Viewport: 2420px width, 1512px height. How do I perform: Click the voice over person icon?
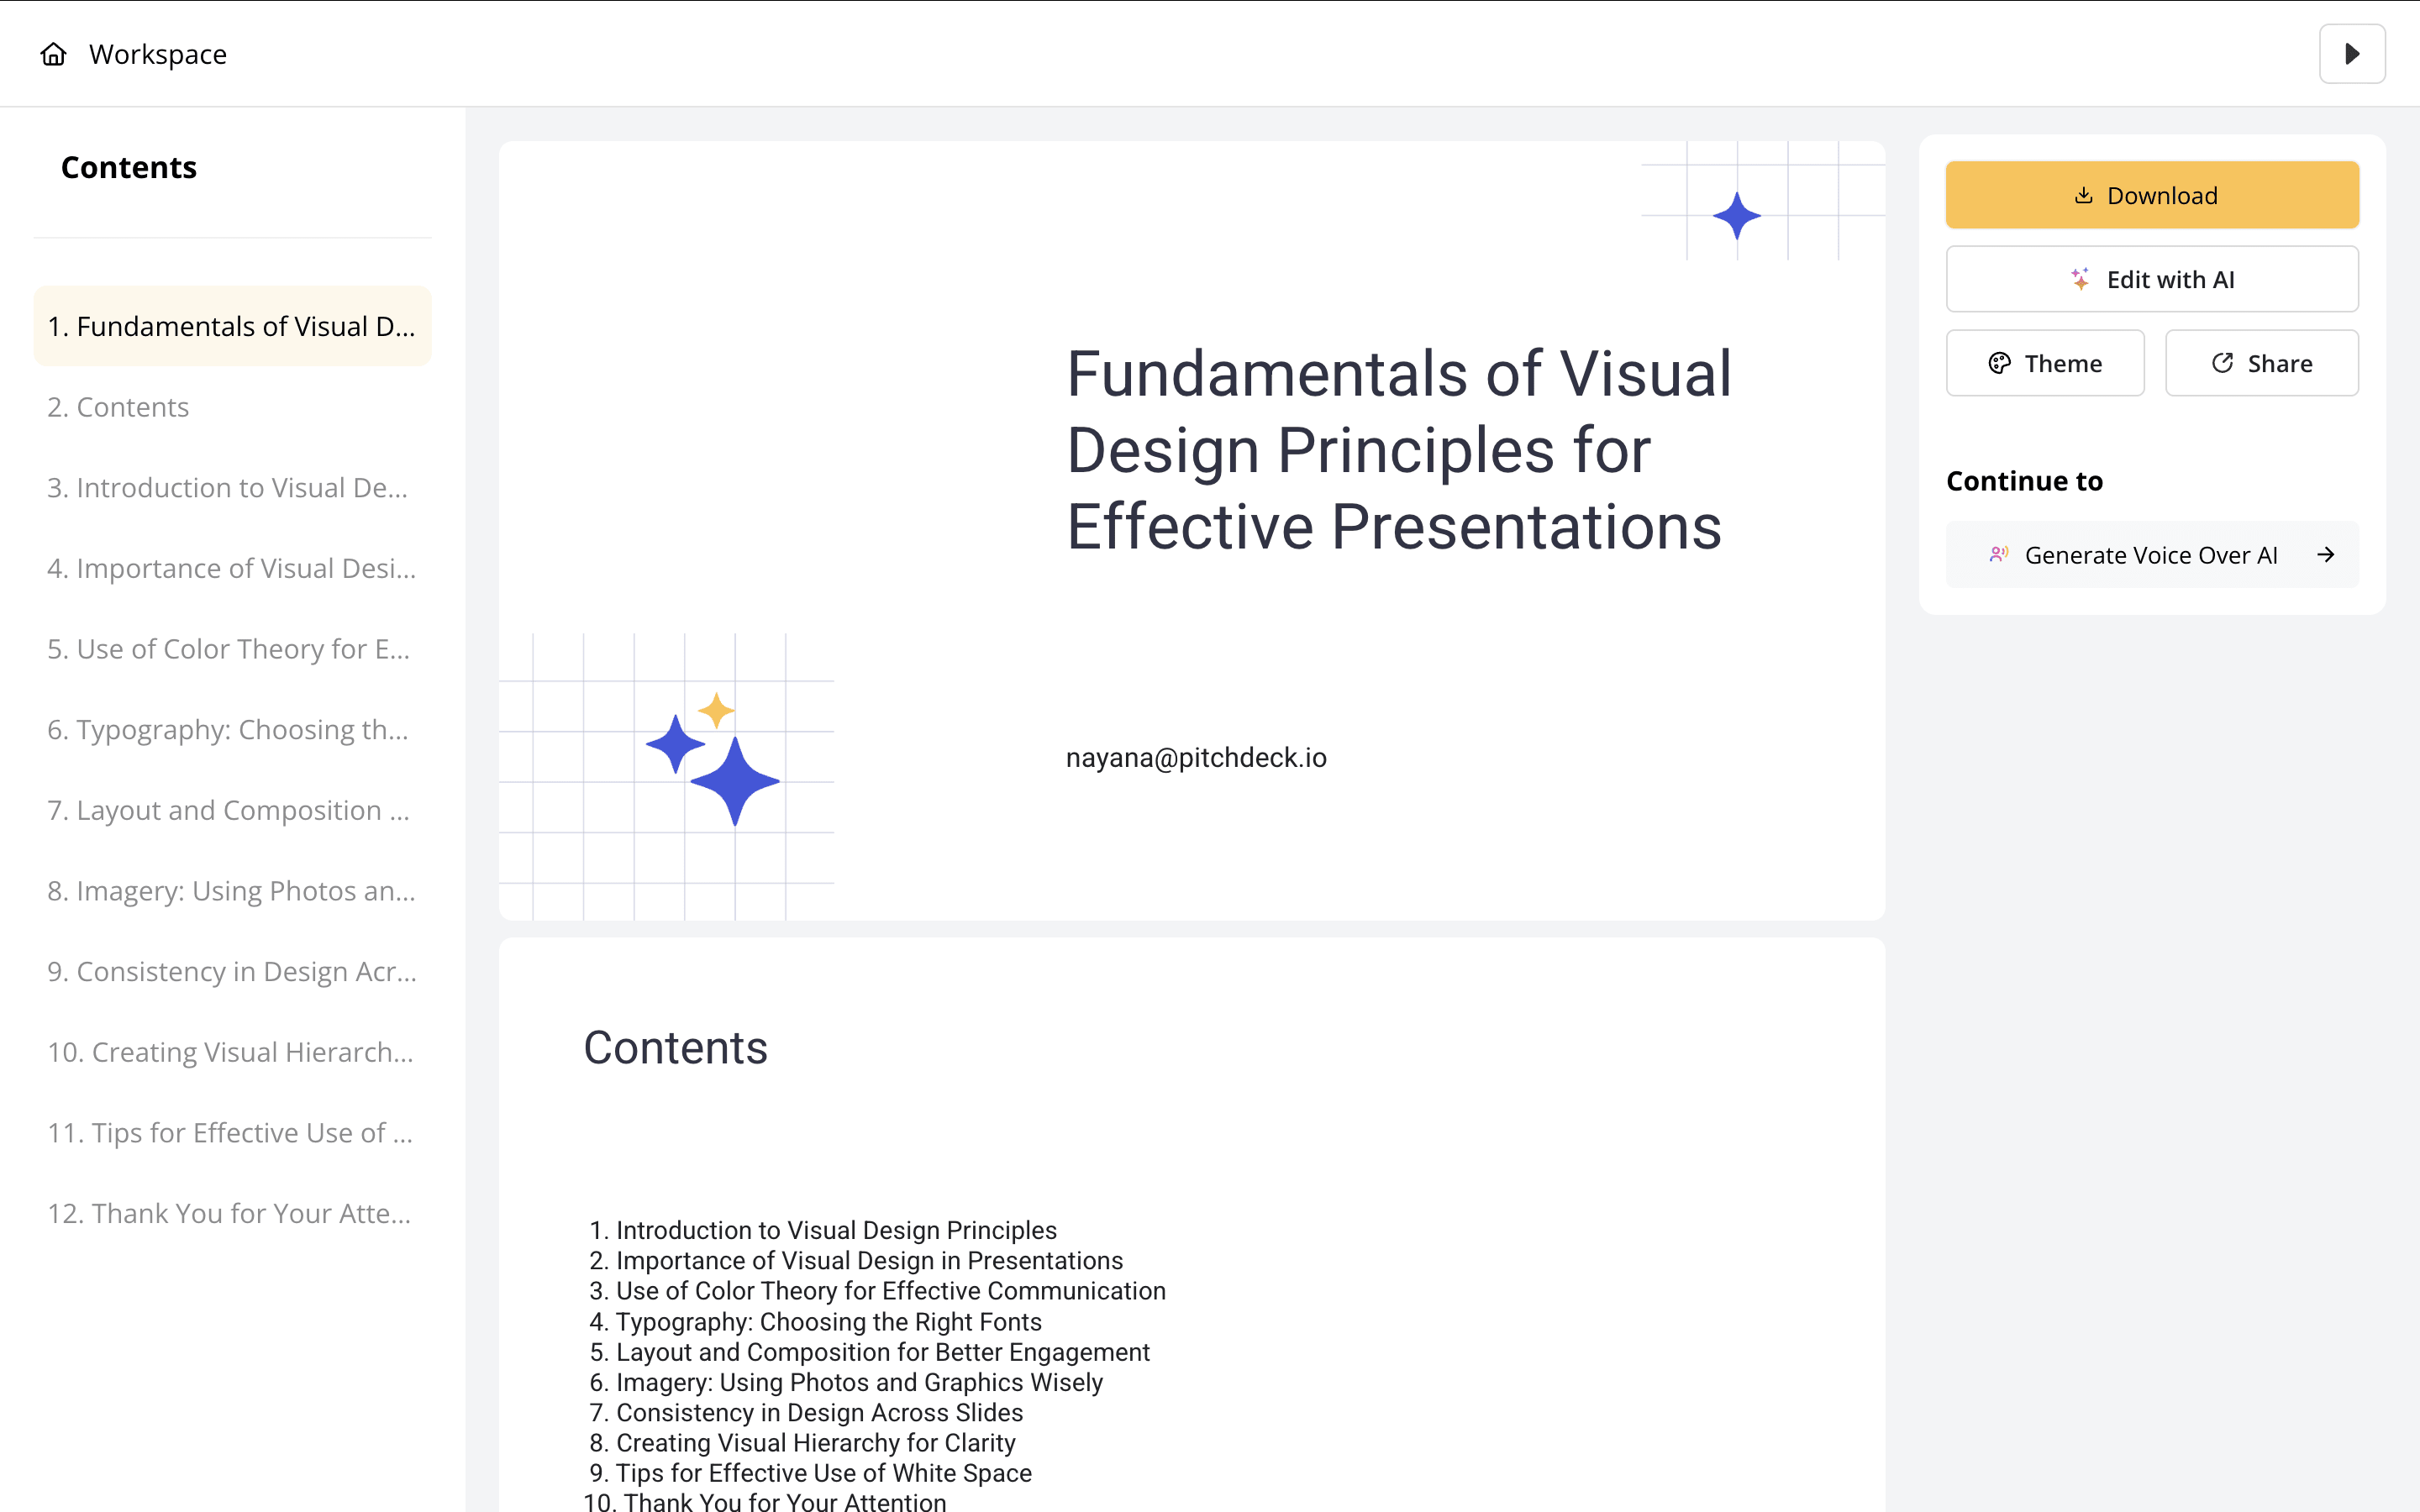coord(1998,554)
